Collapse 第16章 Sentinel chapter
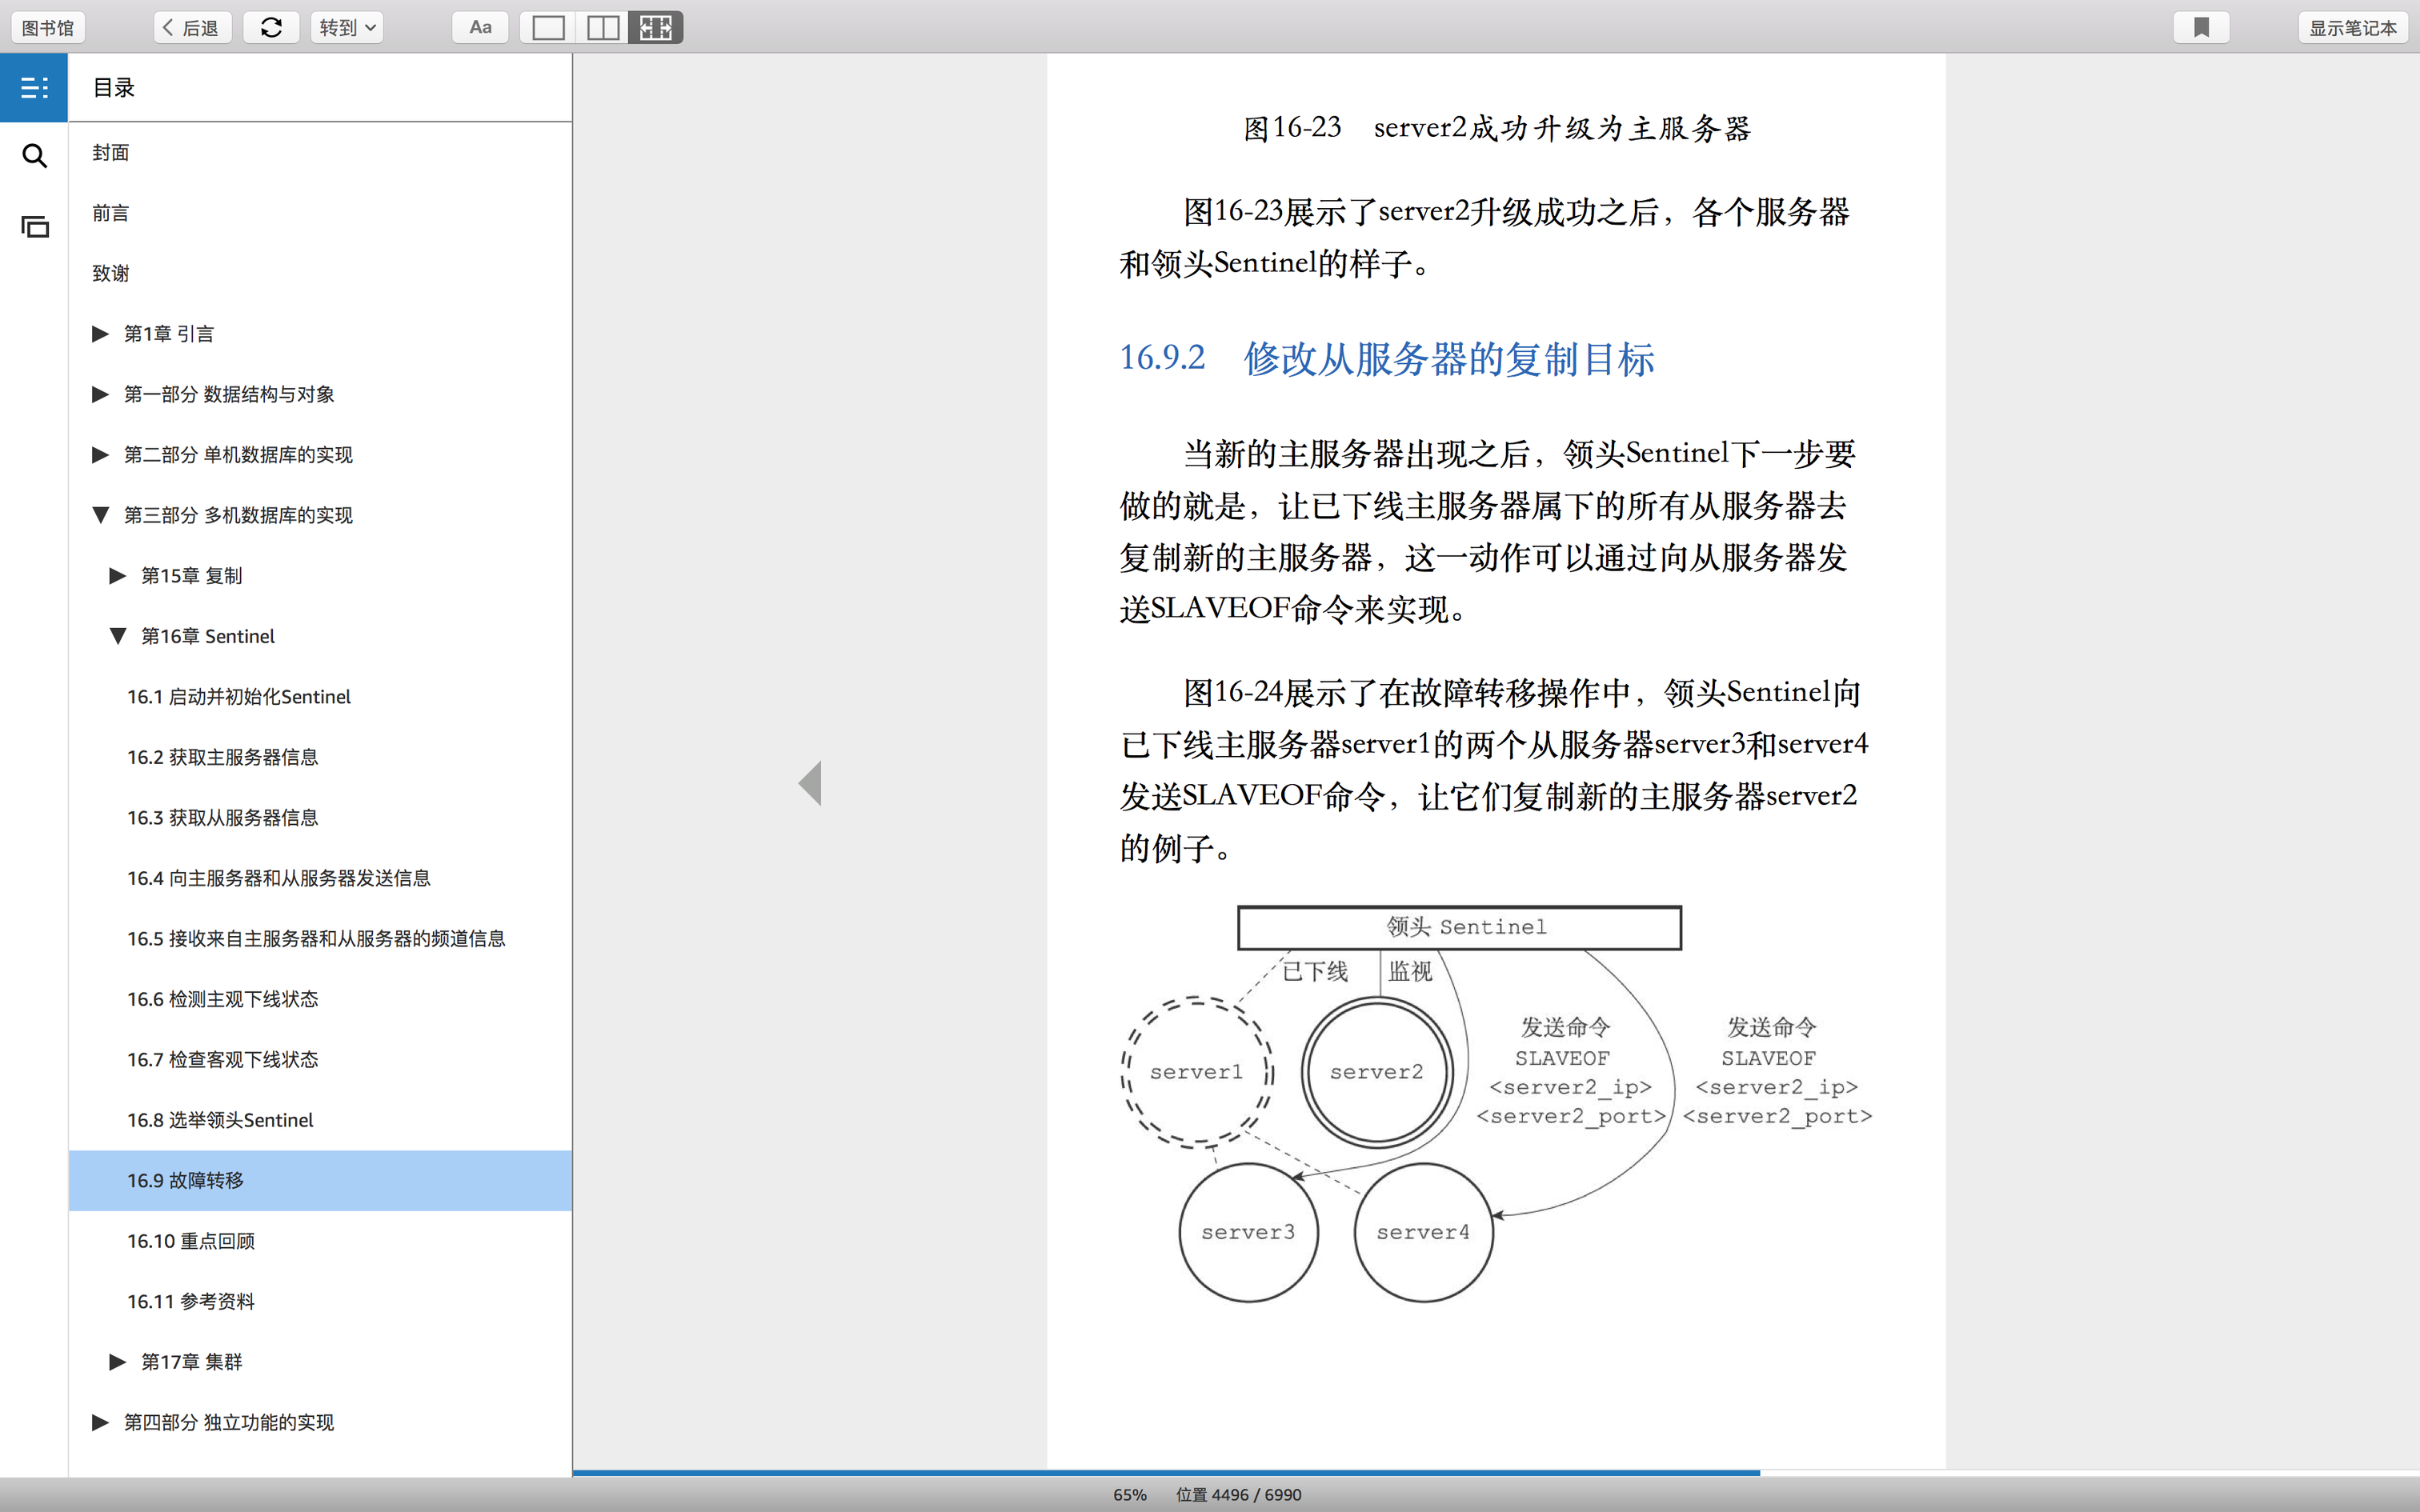Viewport: 2420px width, 1512px height. tap(117, 636)
